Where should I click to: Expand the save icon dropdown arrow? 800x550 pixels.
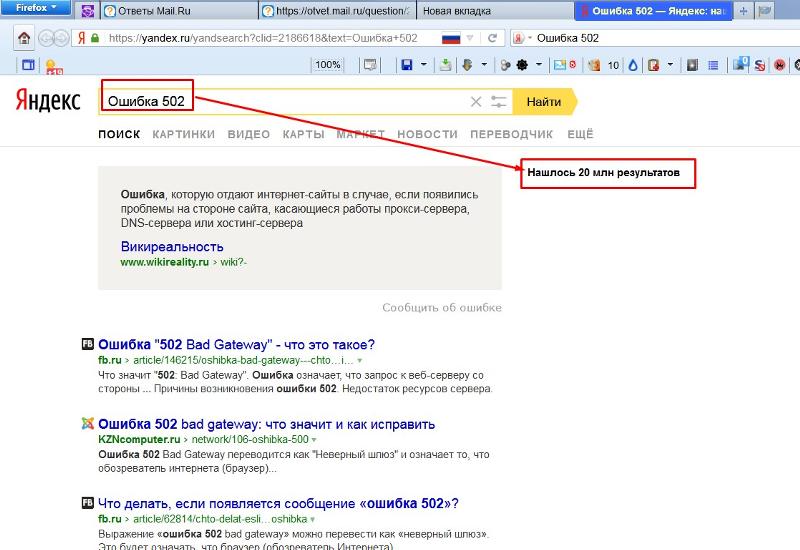(x=423, y=65)
